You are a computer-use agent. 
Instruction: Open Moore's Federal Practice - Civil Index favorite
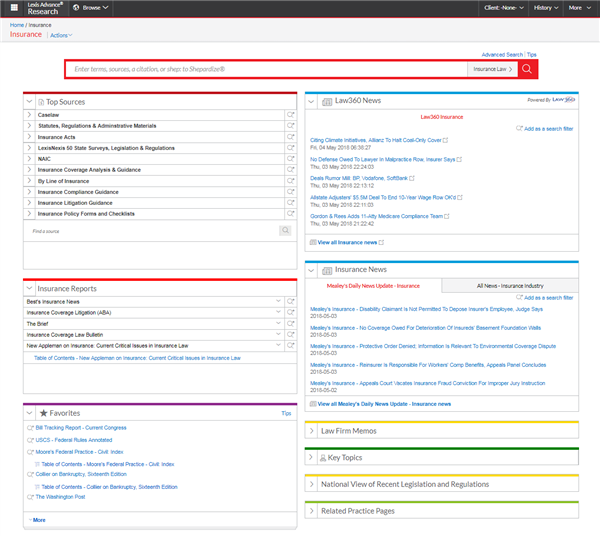[x=79, y=452]
